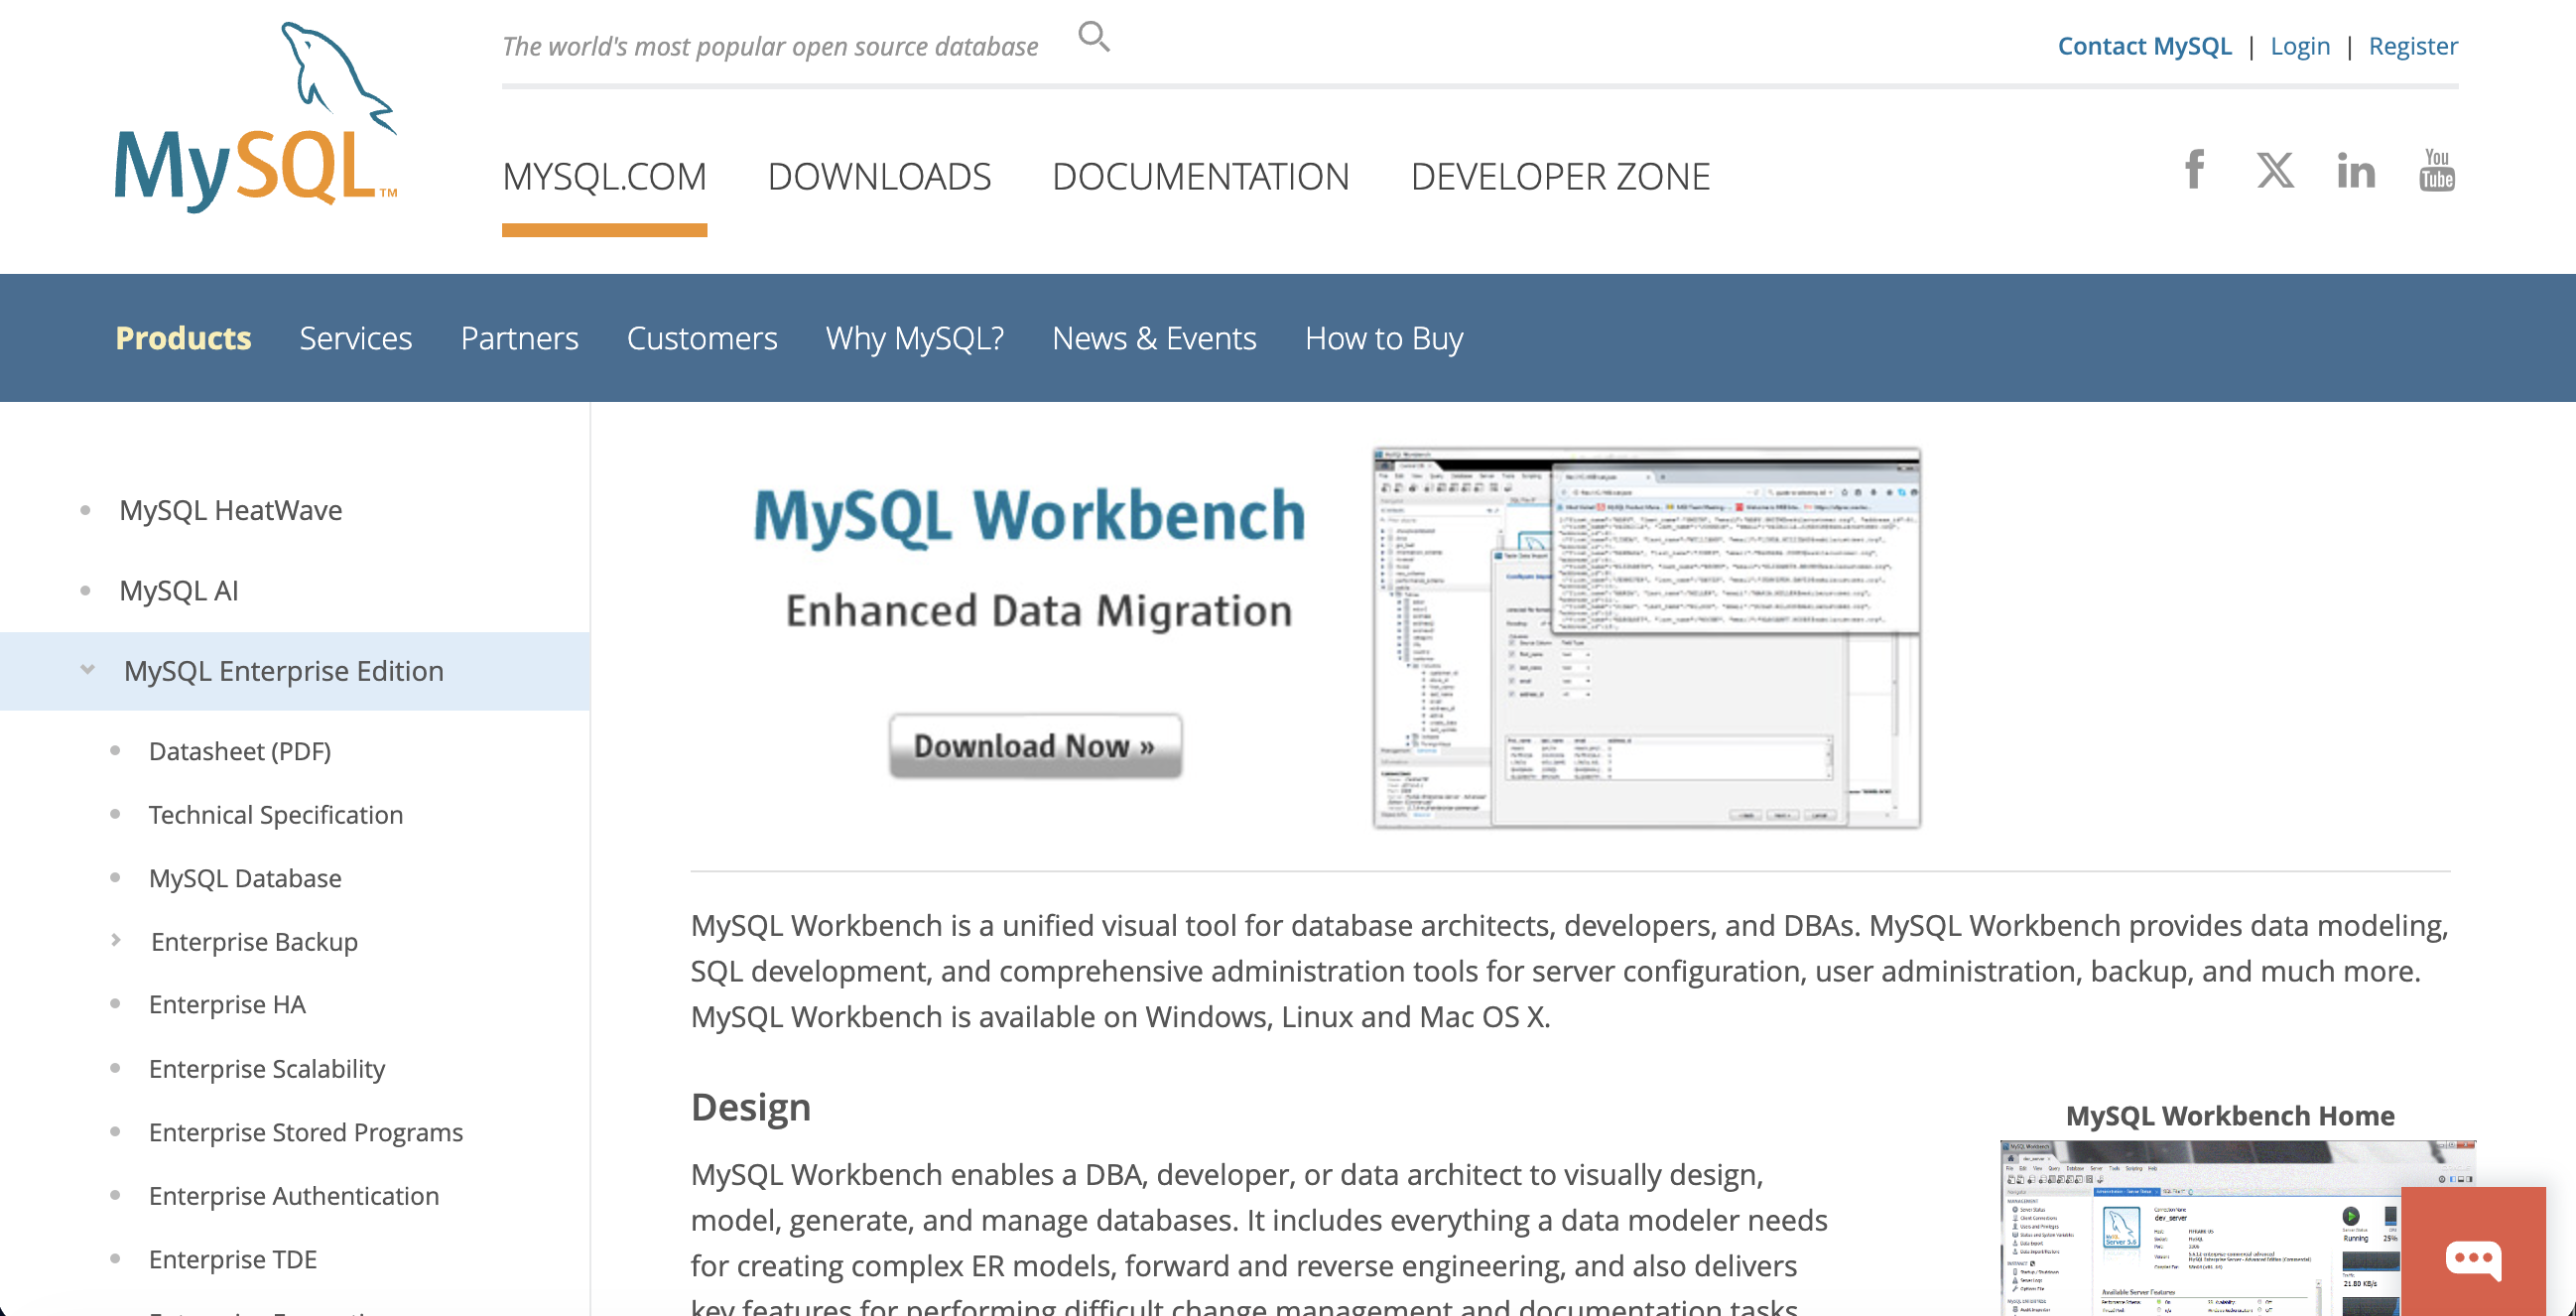2576x1316 pixels.
Task: Click the Workbench migration screenshot image
Action: pyautogui.click(x=1645, y=638)
